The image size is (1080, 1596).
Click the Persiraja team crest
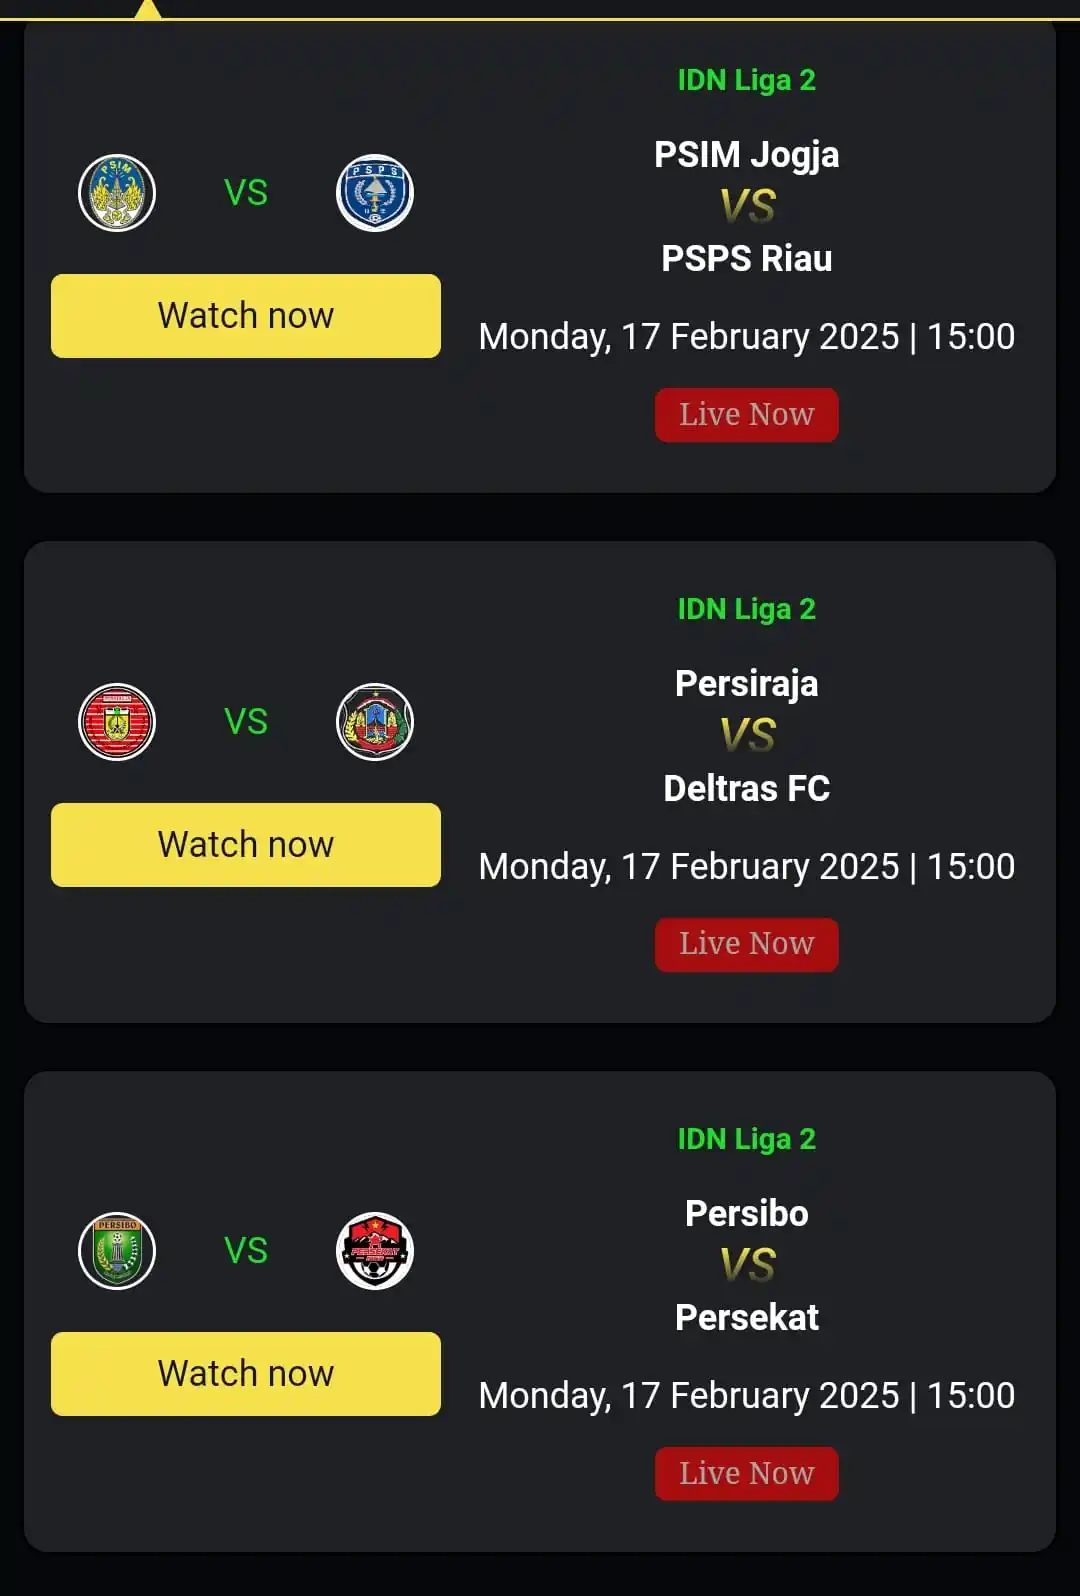(117, 722)
